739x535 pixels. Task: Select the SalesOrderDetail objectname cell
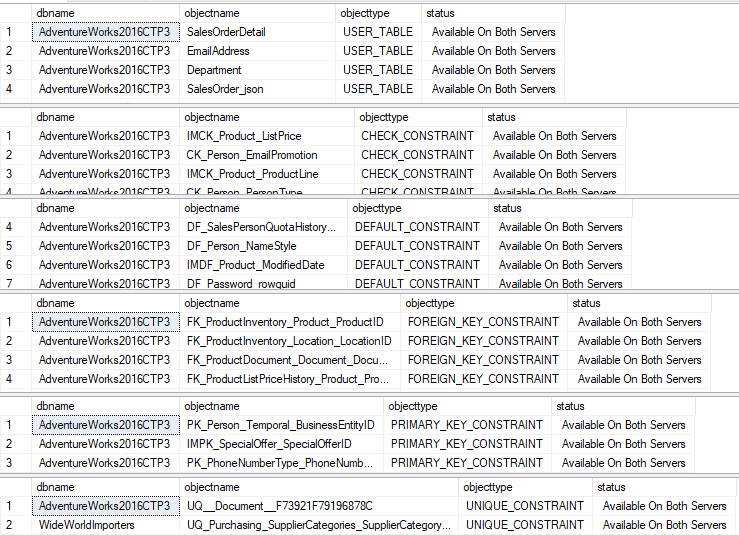click(257, 32)
